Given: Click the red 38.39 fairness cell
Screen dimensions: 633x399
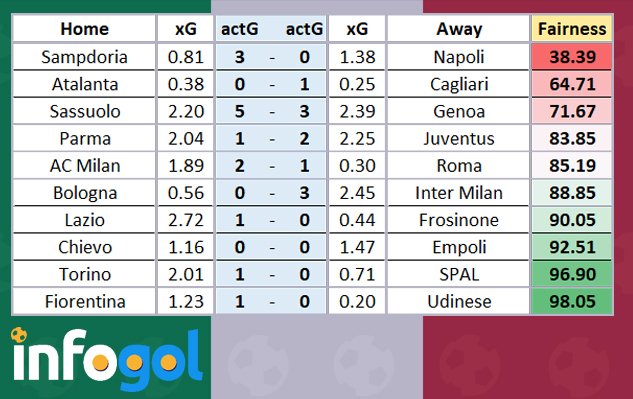Looking at the screenshot, I should click(572, 57).
